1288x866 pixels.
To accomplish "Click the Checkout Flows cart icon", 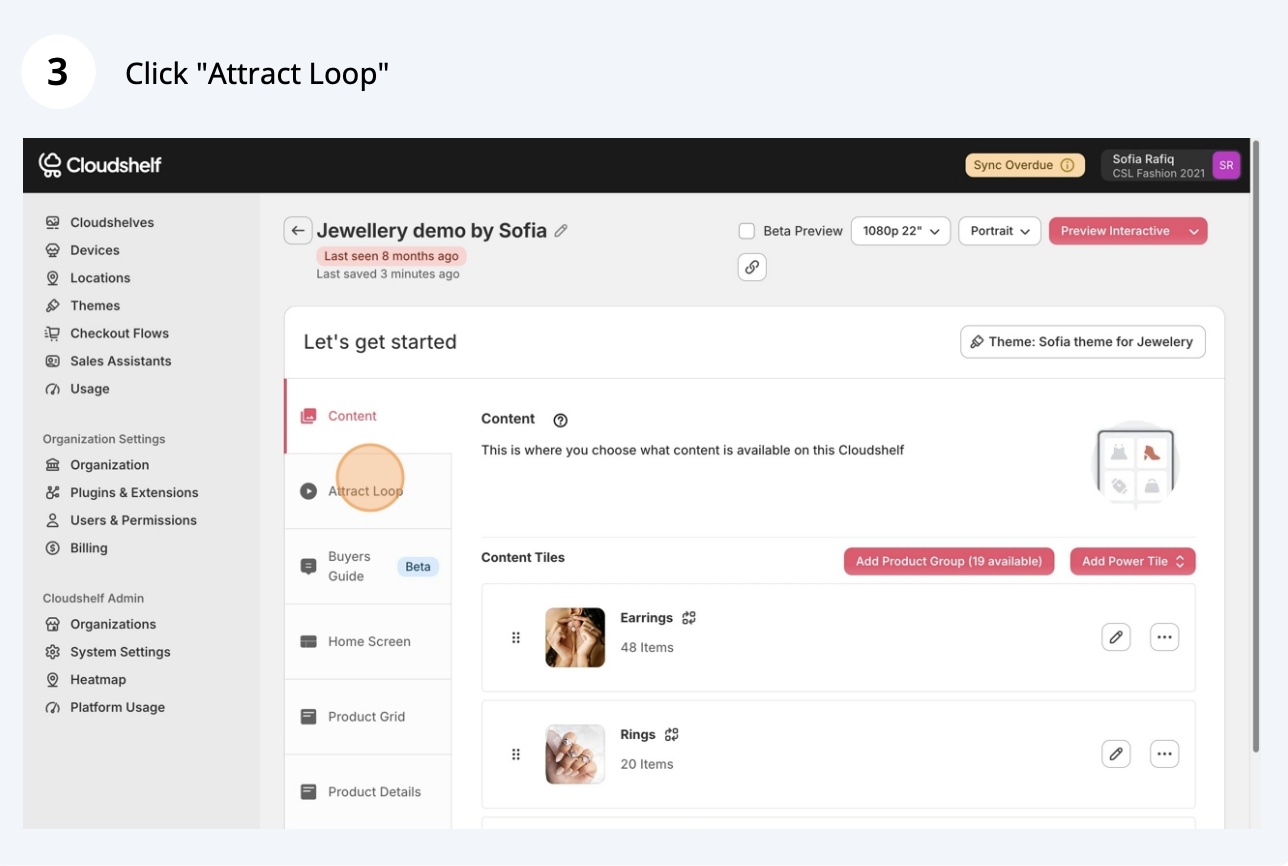I will click(53, 333).
